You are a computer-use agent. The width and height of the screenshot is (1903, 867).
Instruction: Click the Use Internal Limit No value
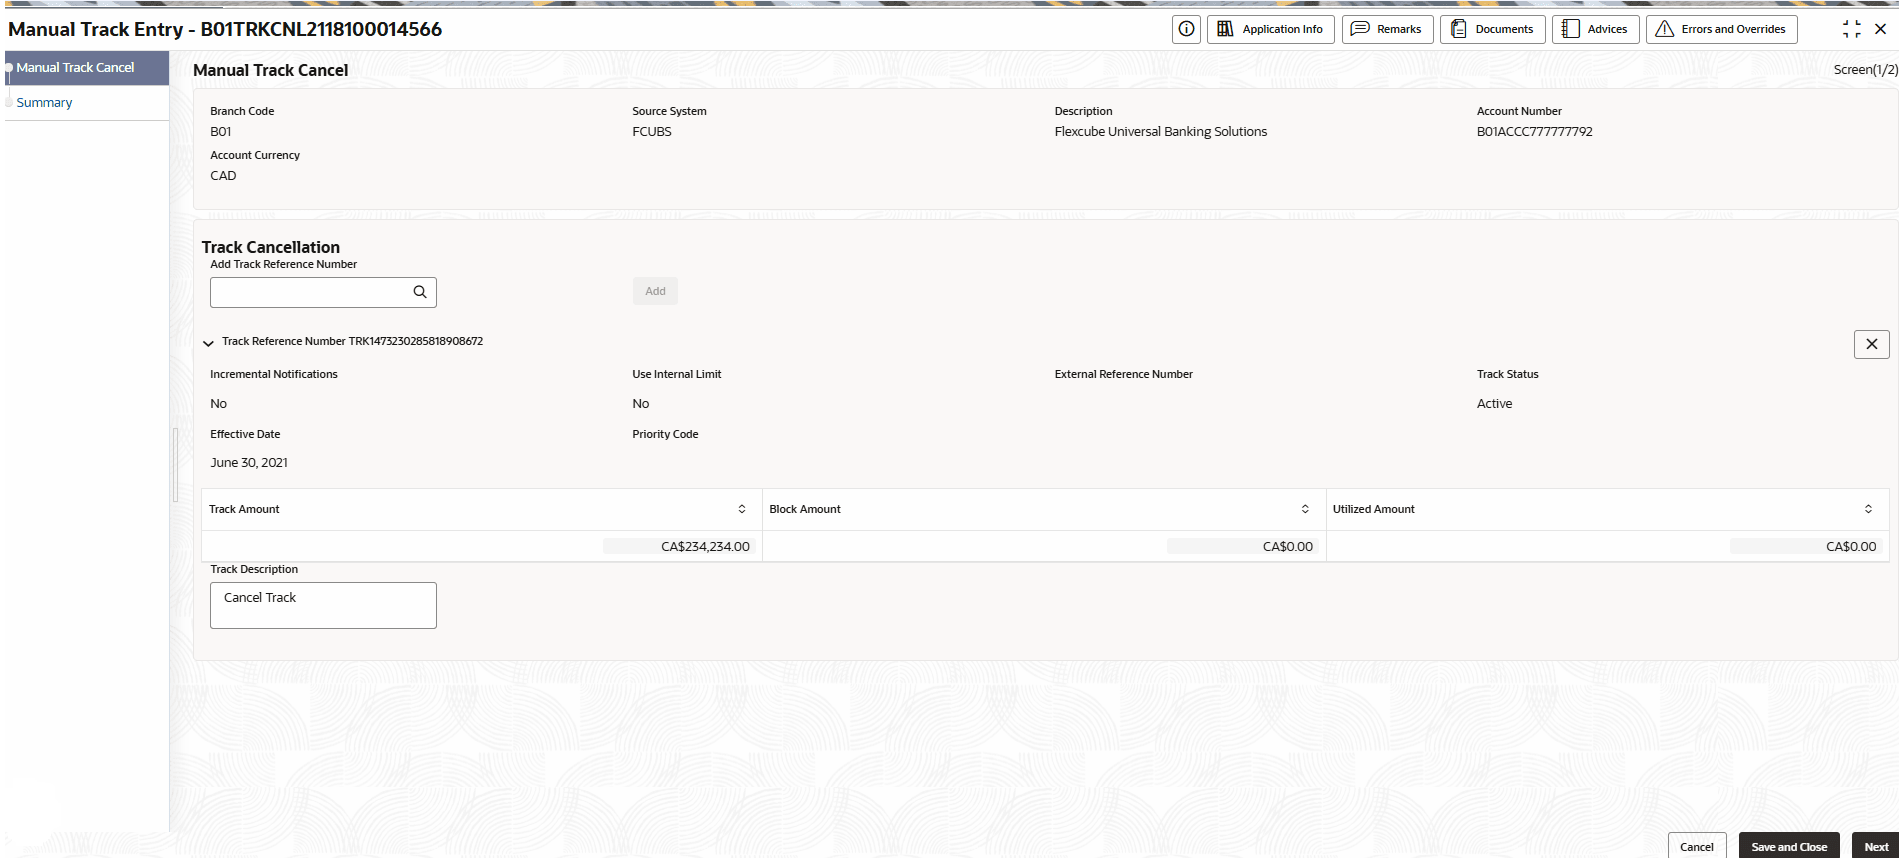(641, 403)
